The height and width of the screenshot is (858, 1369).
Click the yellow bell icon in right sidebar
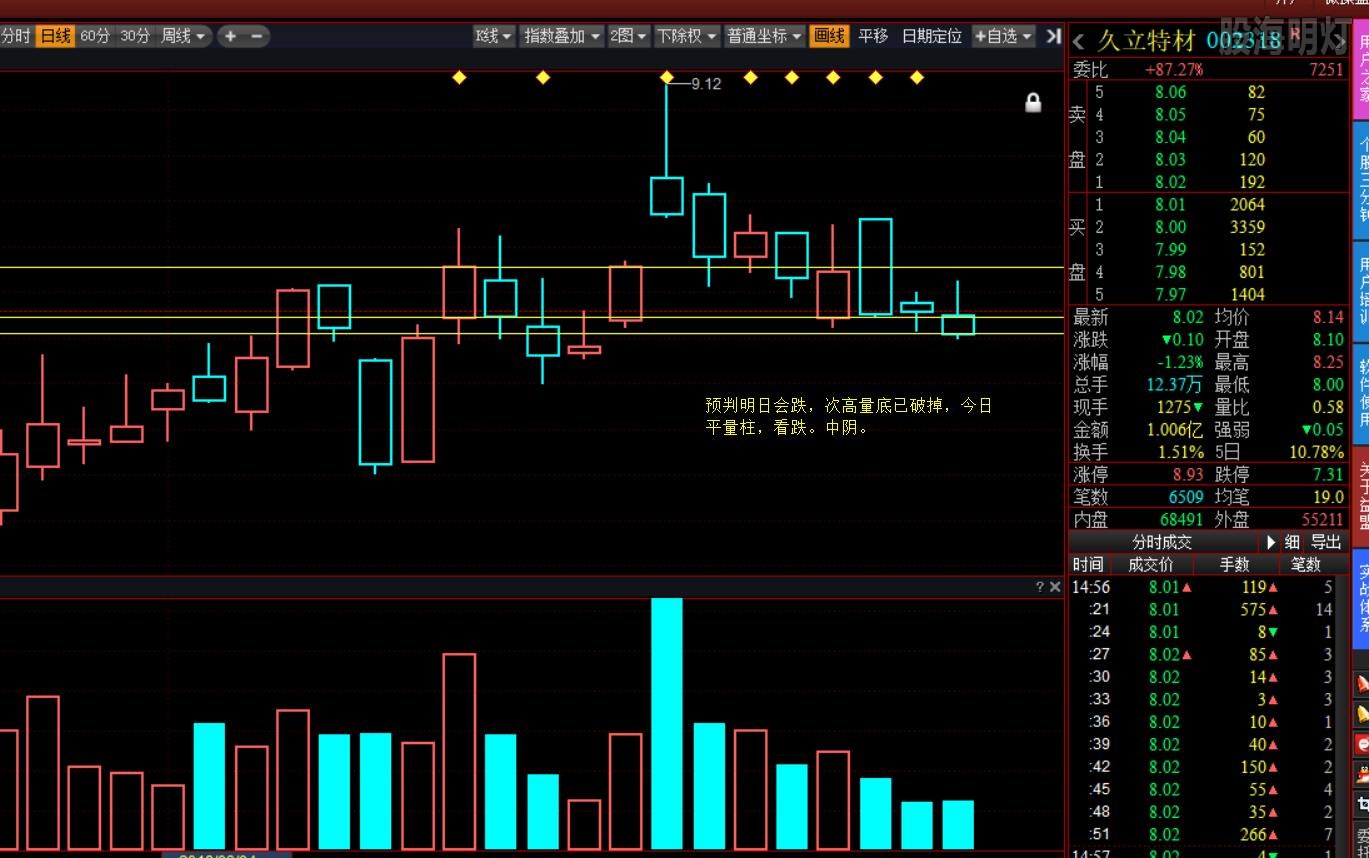(x=1362, y=714)
